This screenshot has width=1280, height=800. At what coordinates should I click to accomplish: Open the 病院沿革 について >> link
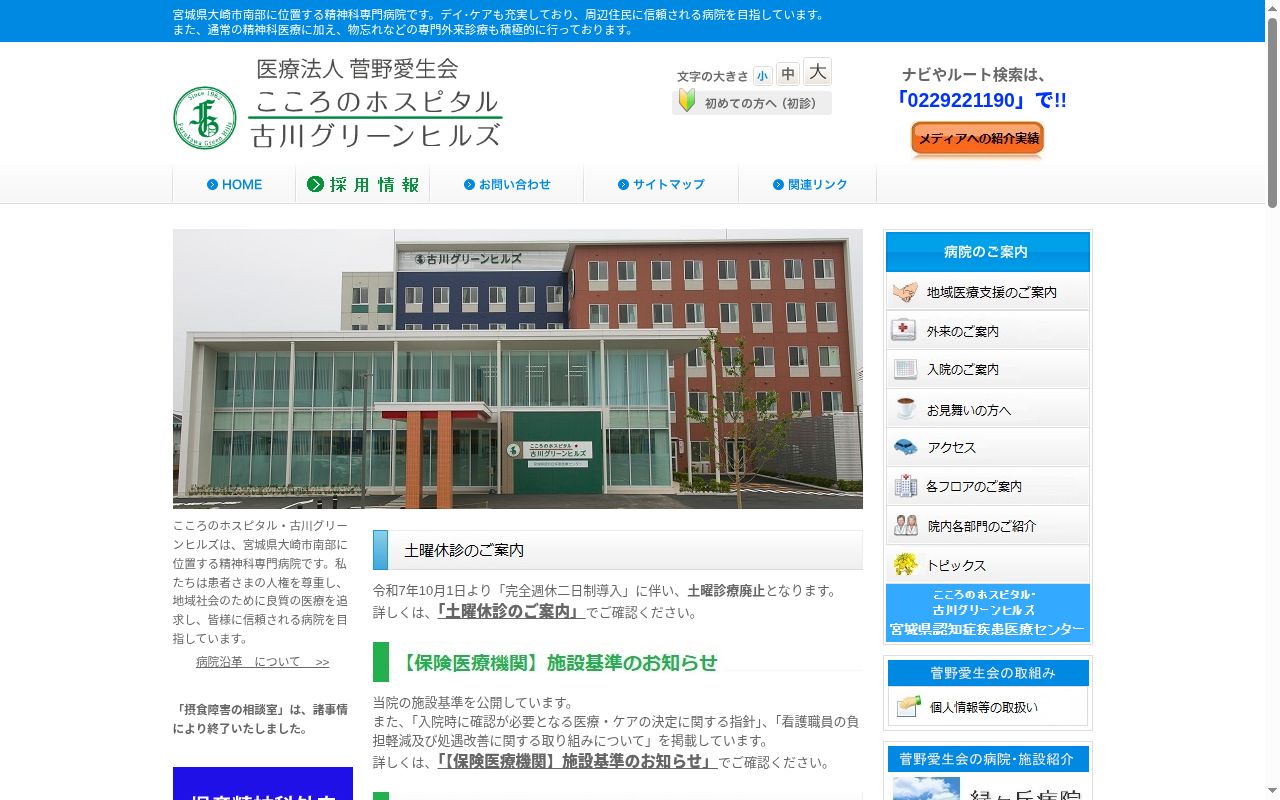tap(262, 662)
